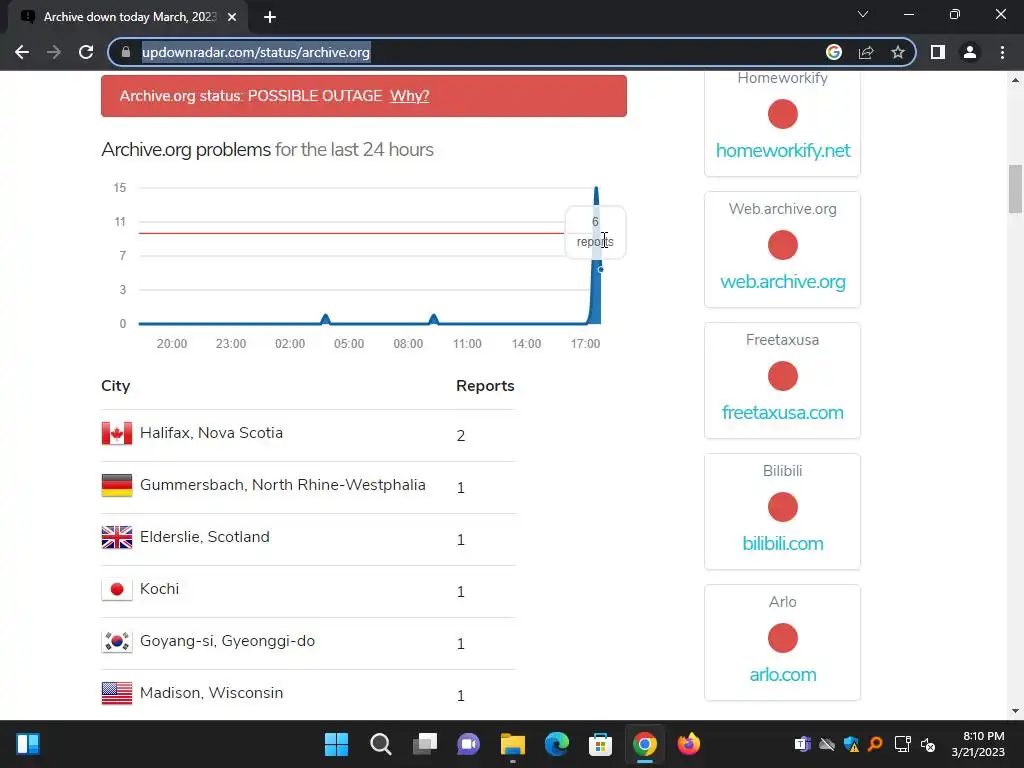Open File Explorer from taskbar

(x=513, y=744)
